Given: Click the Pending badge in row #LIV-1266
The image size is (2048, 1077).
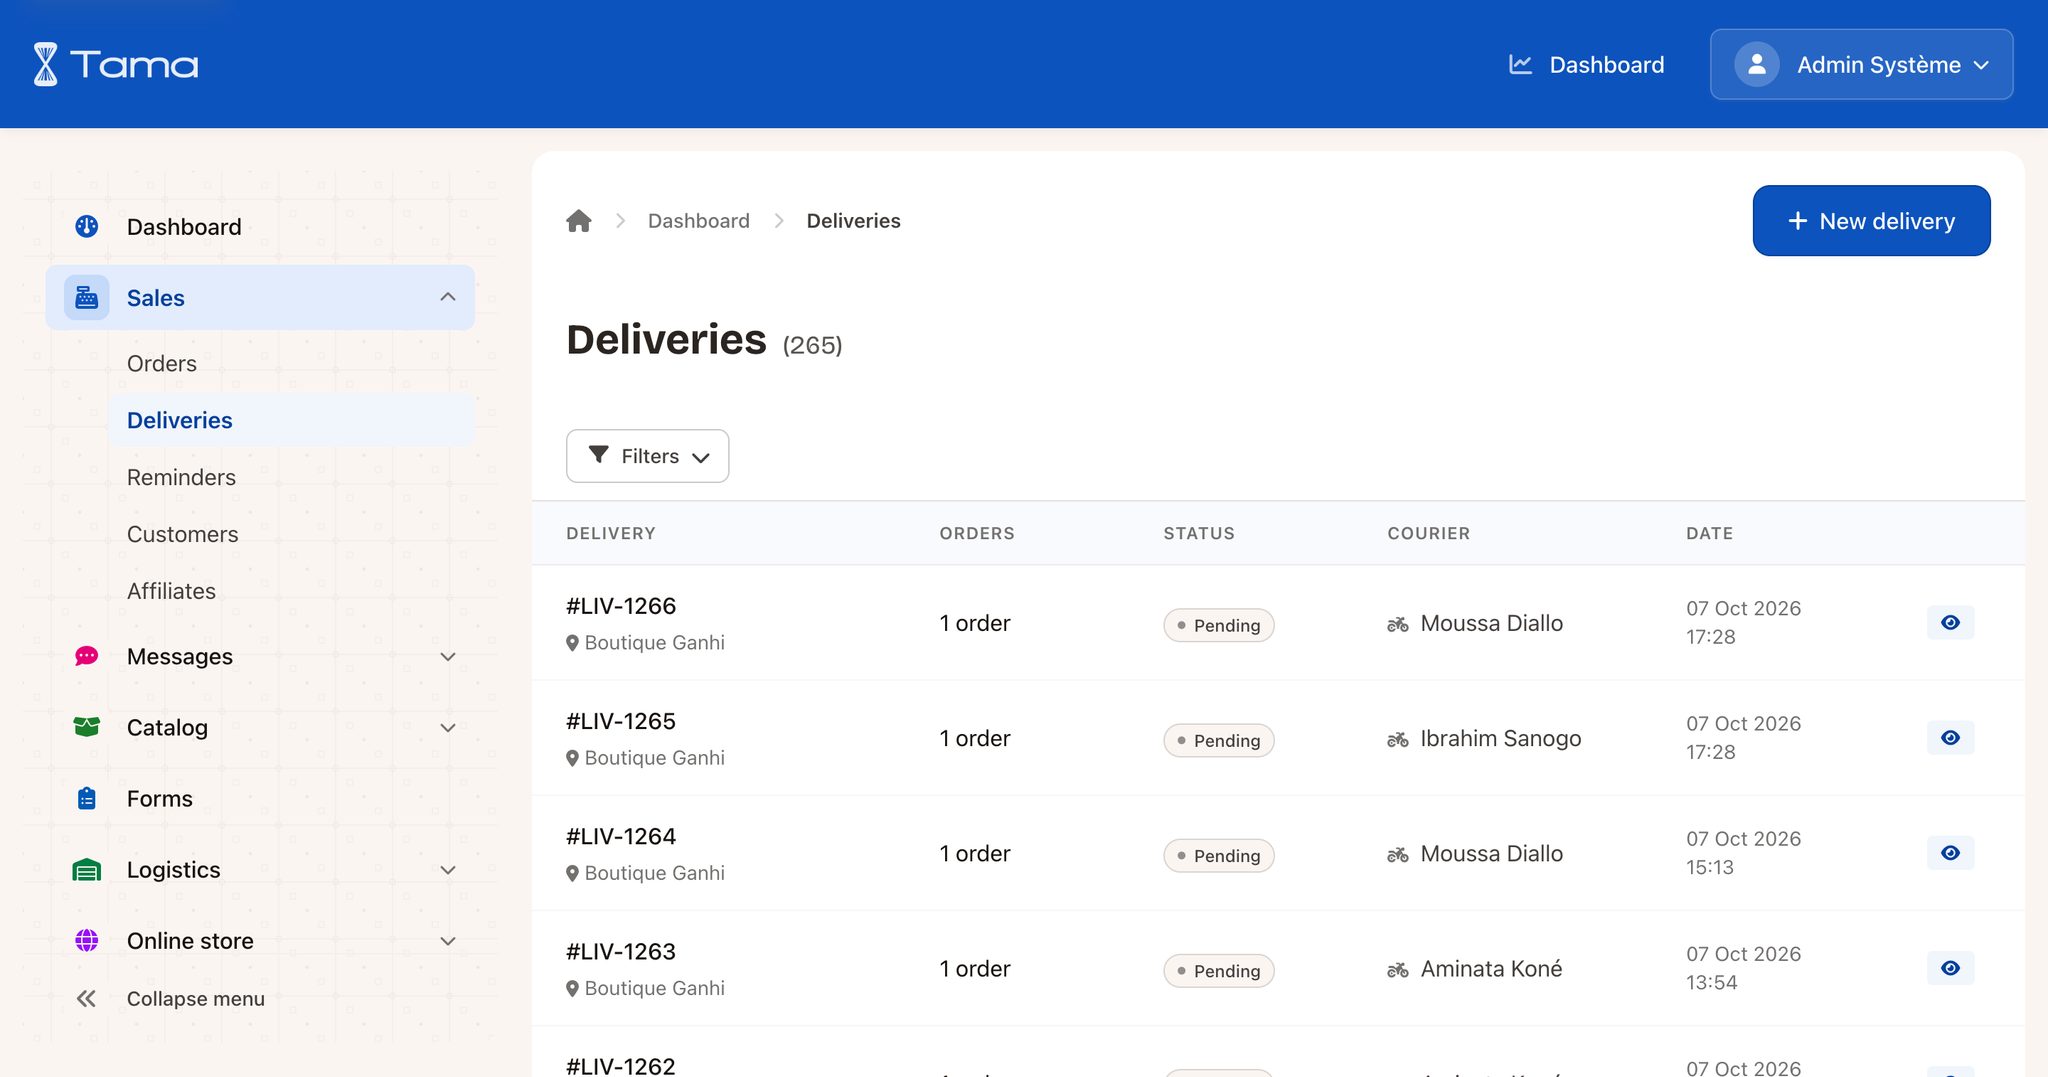Looking at the screenshot, I should point(1218,625).
